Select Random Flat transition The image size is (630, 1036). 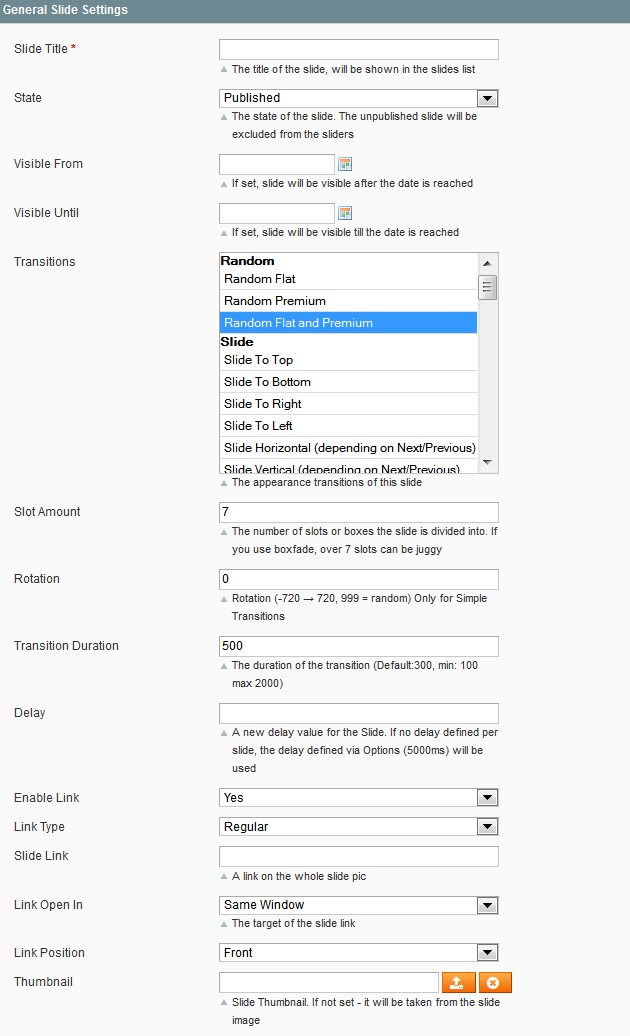coord(348,279)
